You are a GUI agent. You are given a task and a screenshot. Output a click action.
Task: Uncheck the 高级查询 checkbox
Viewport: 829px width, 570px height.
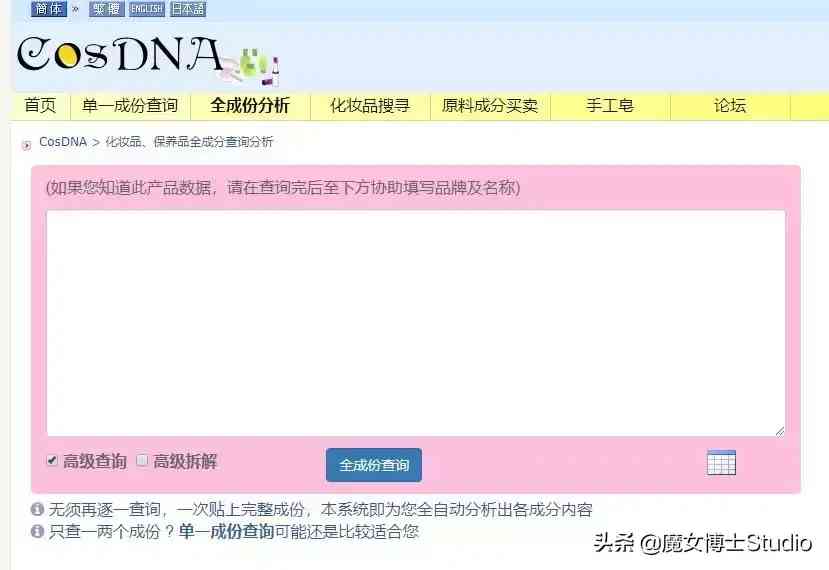(x=52, y=460)
